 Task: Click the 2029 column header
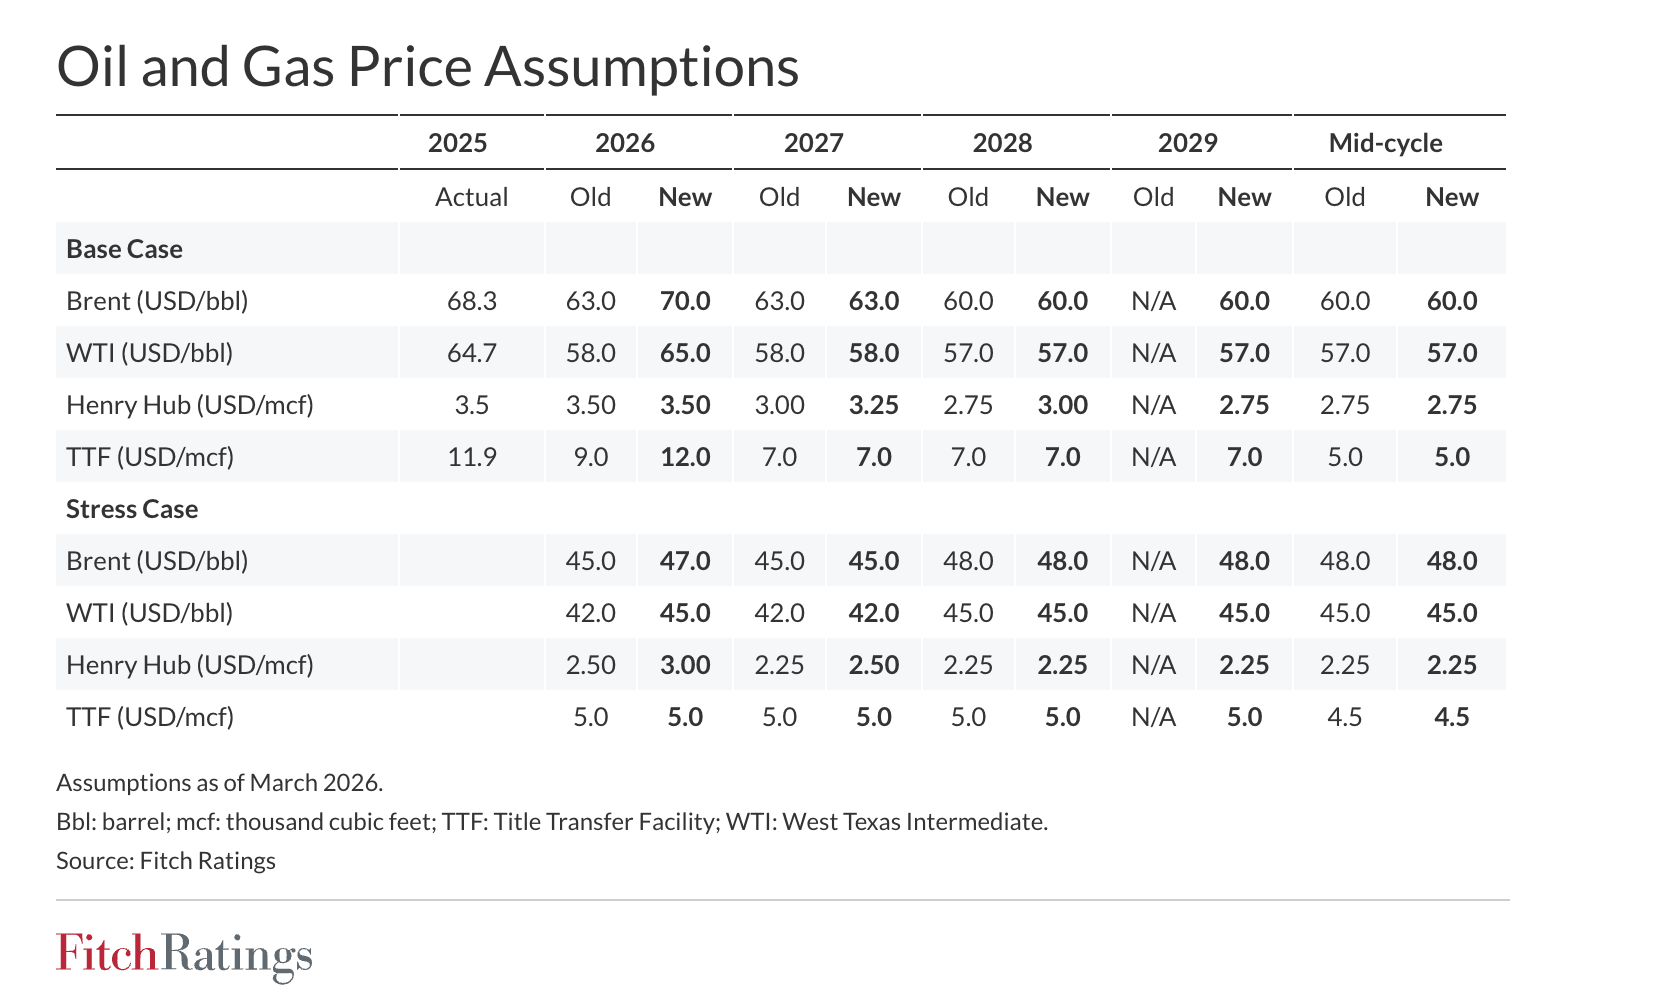point(1187,143)
